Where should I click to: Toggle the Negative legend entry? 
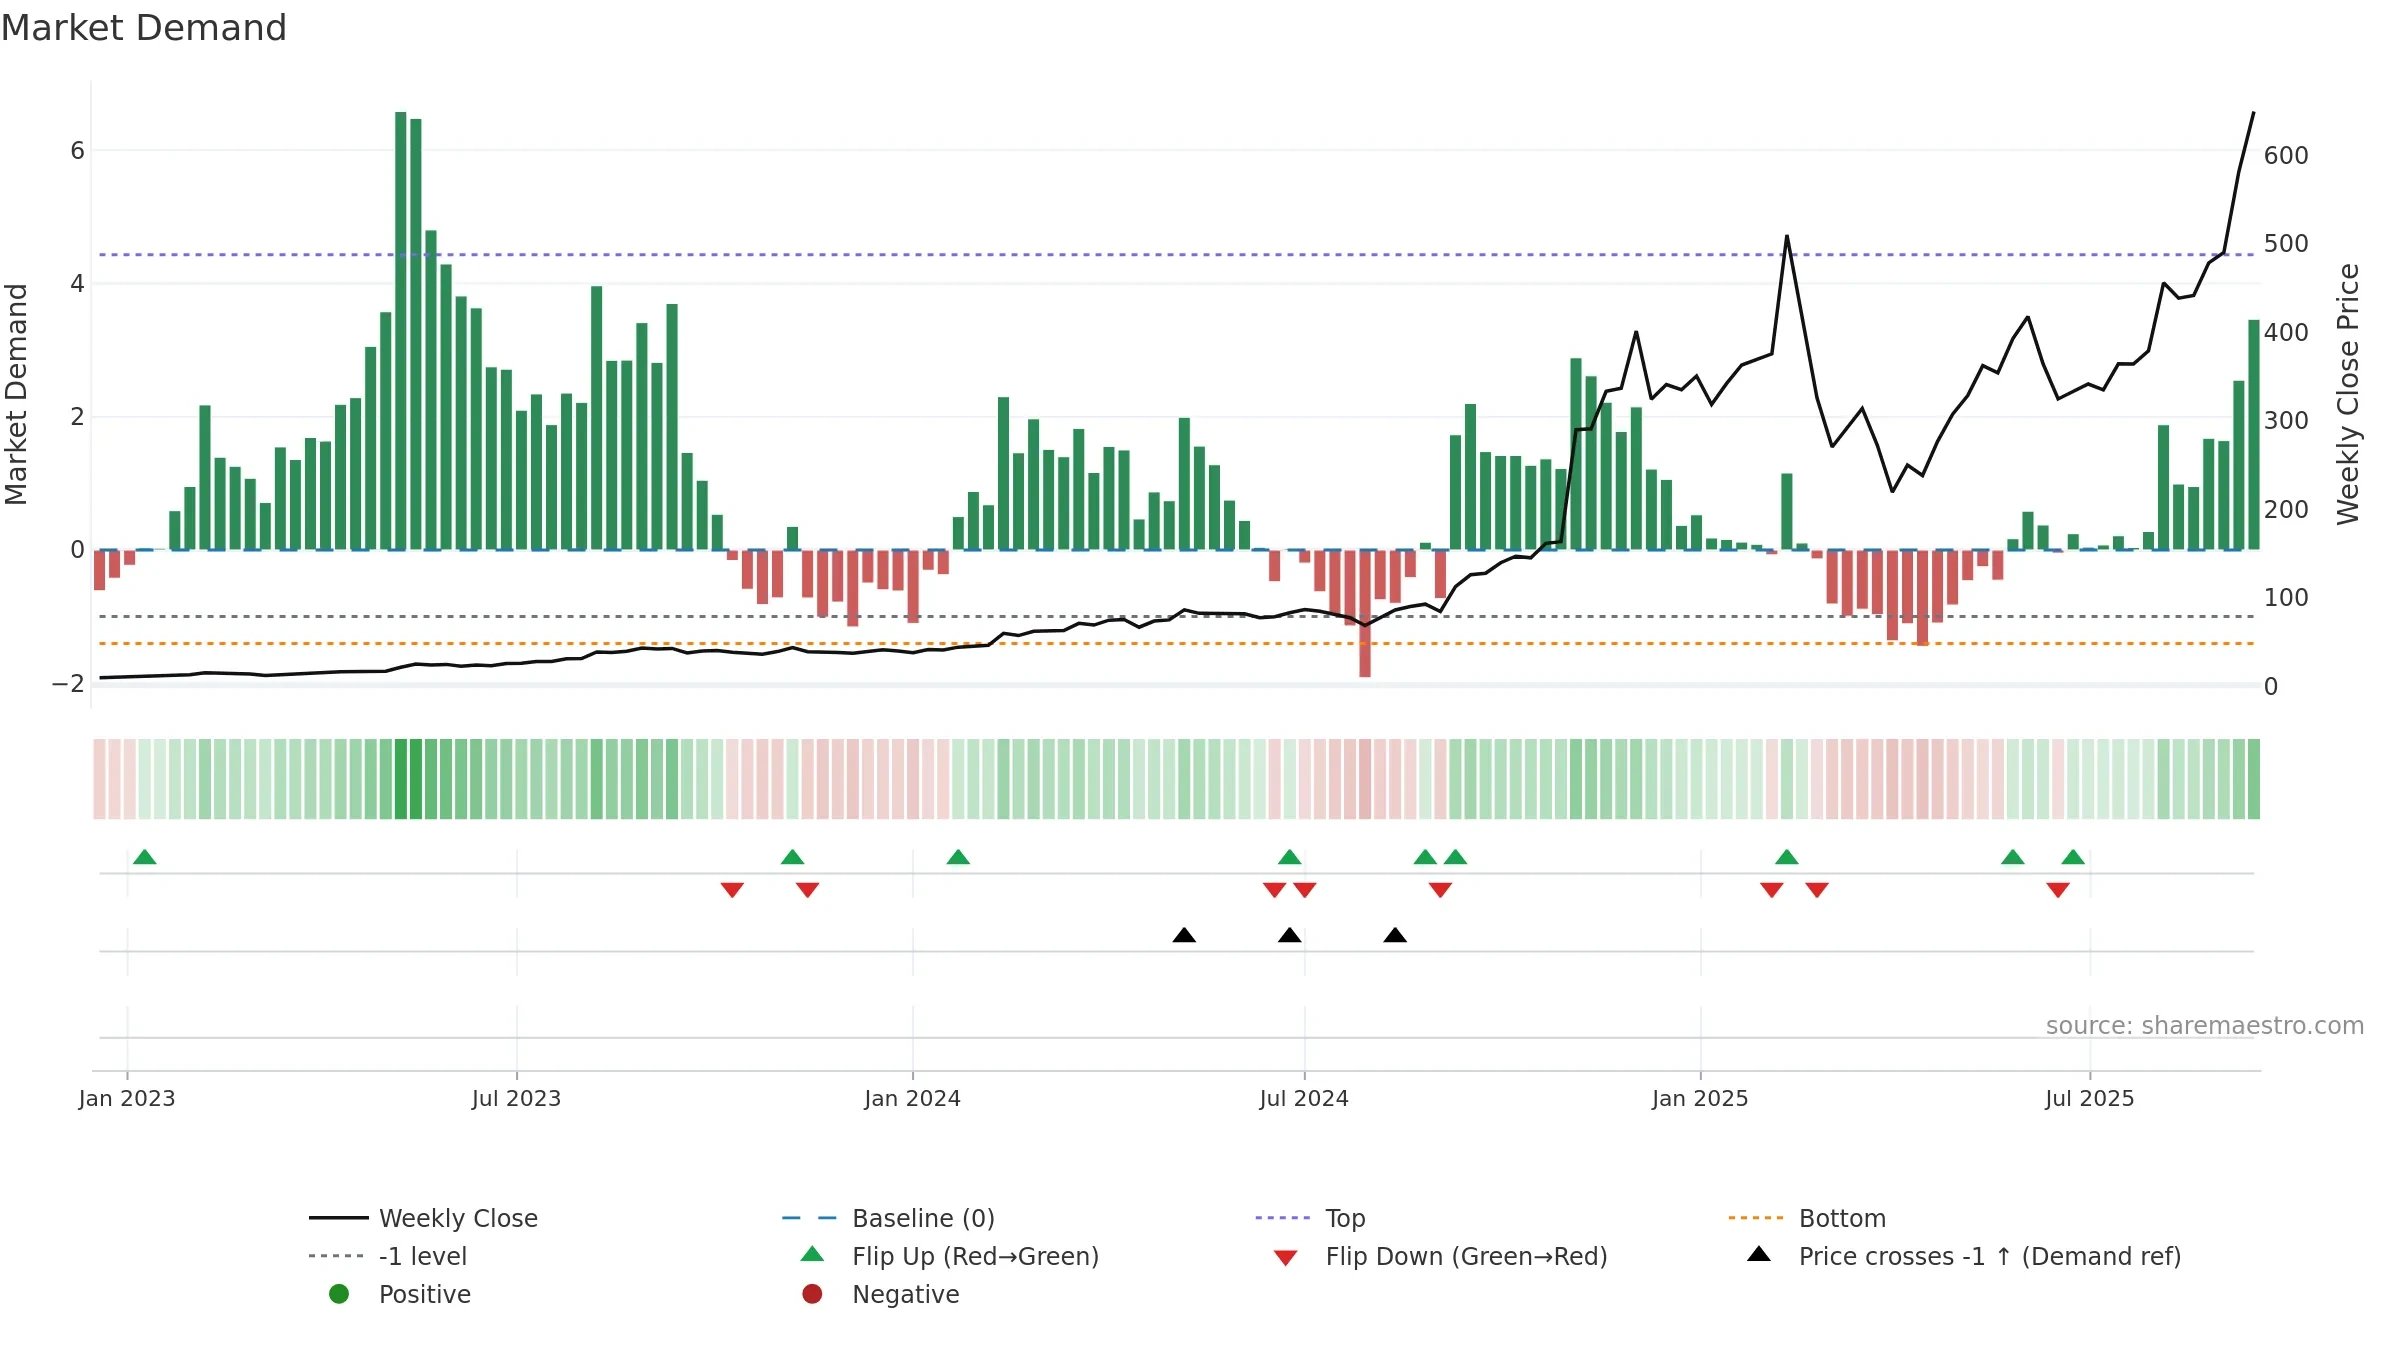click(x=880, y=1294)
